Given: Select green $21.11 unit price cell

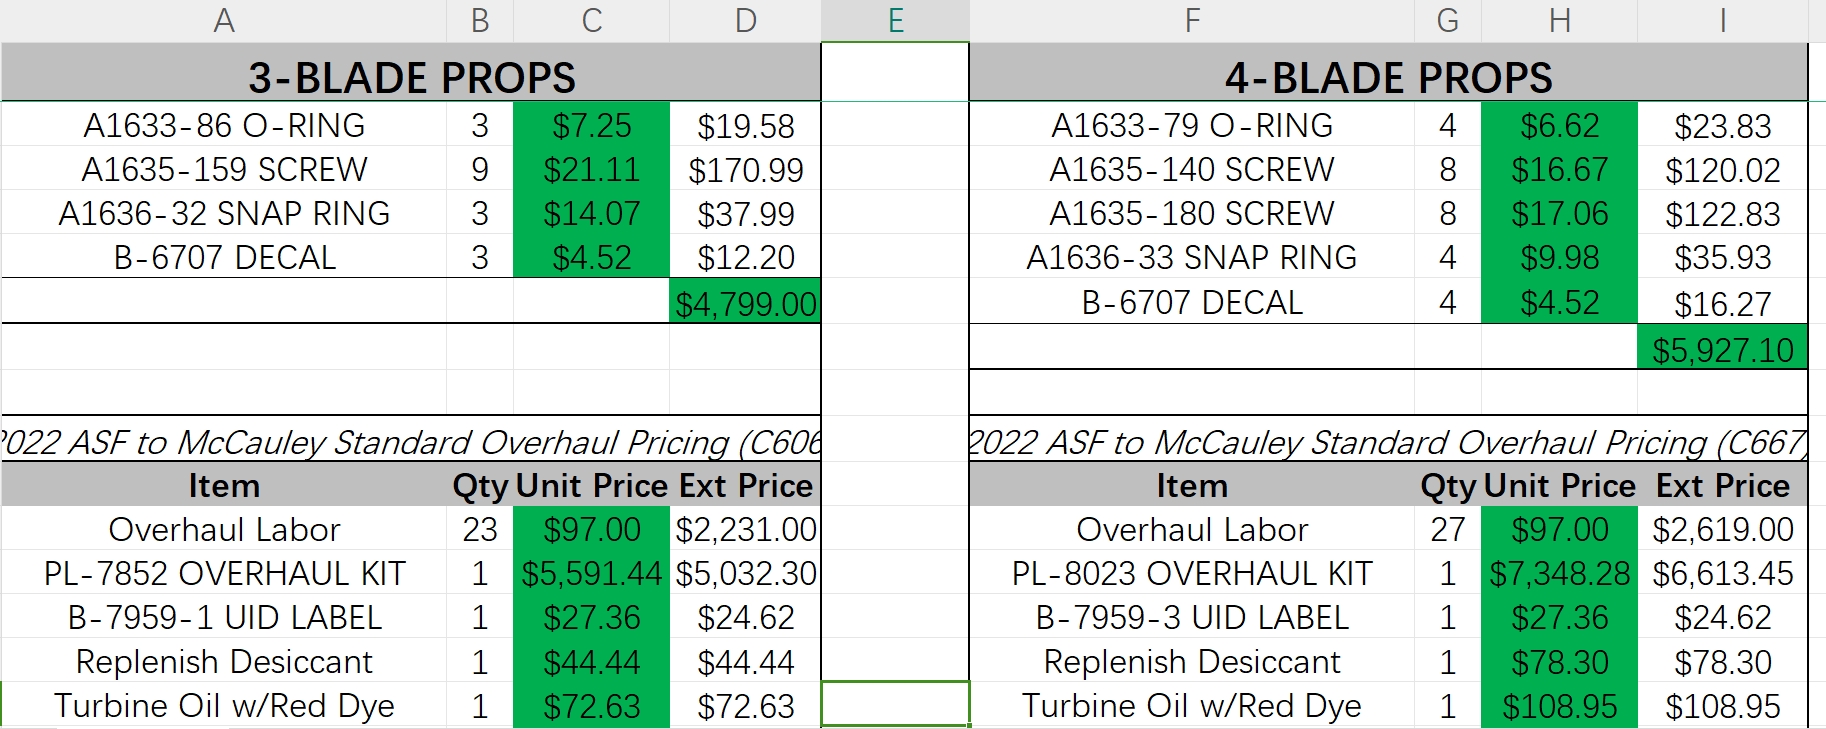Looking at the screenshot, I should [x=591, y=169].
